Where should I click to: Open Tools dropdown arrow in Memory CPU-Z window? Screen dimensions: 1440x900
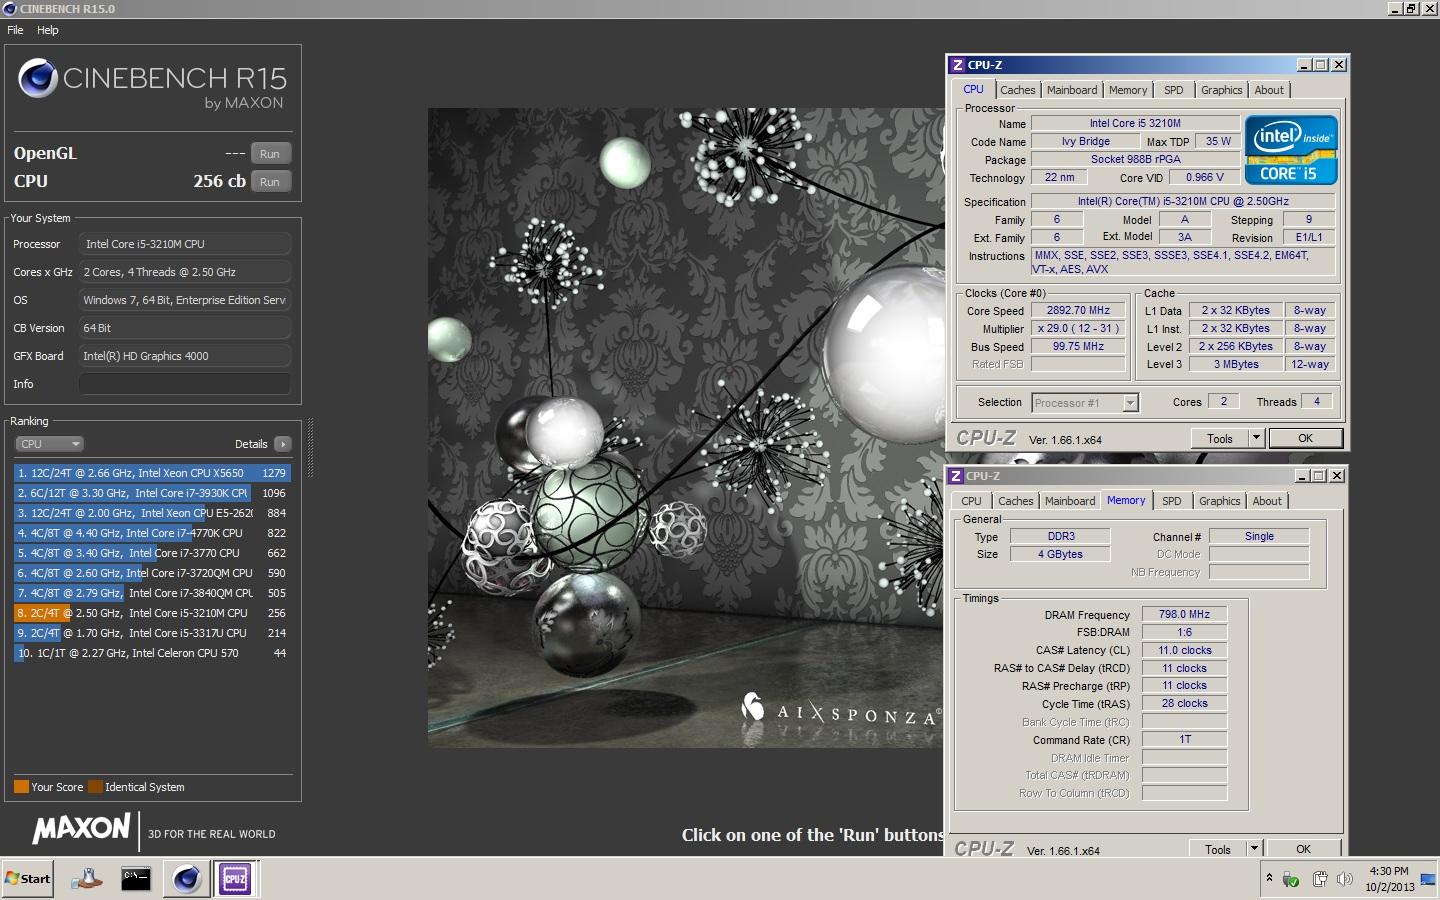coord(1255,849)
